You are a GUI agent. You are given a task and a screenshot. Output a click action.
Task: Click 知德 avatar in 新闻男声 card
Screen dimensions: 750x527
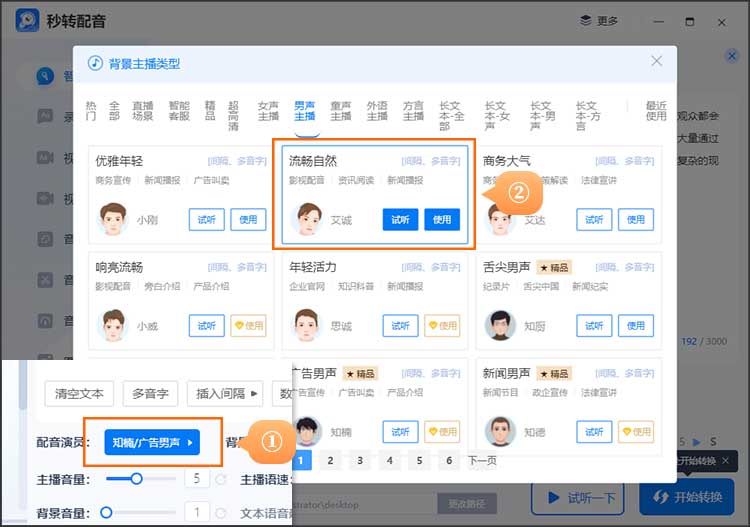point(500,431)
